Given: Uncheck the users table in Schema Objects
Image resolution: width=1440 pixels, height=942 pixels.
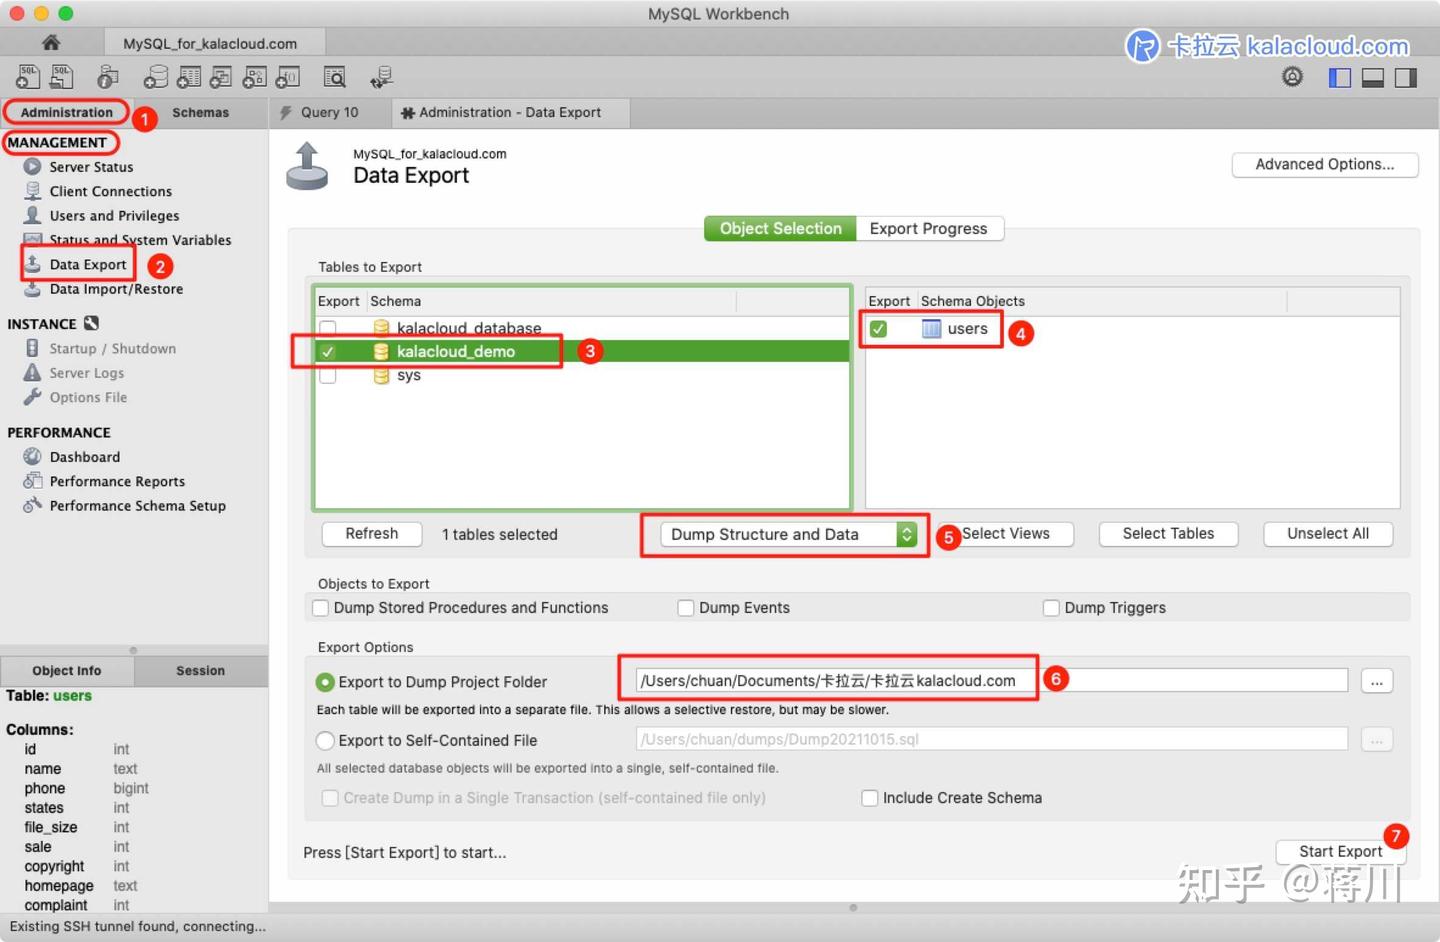Looking at the screenshot, I should (x=878, y=328).
